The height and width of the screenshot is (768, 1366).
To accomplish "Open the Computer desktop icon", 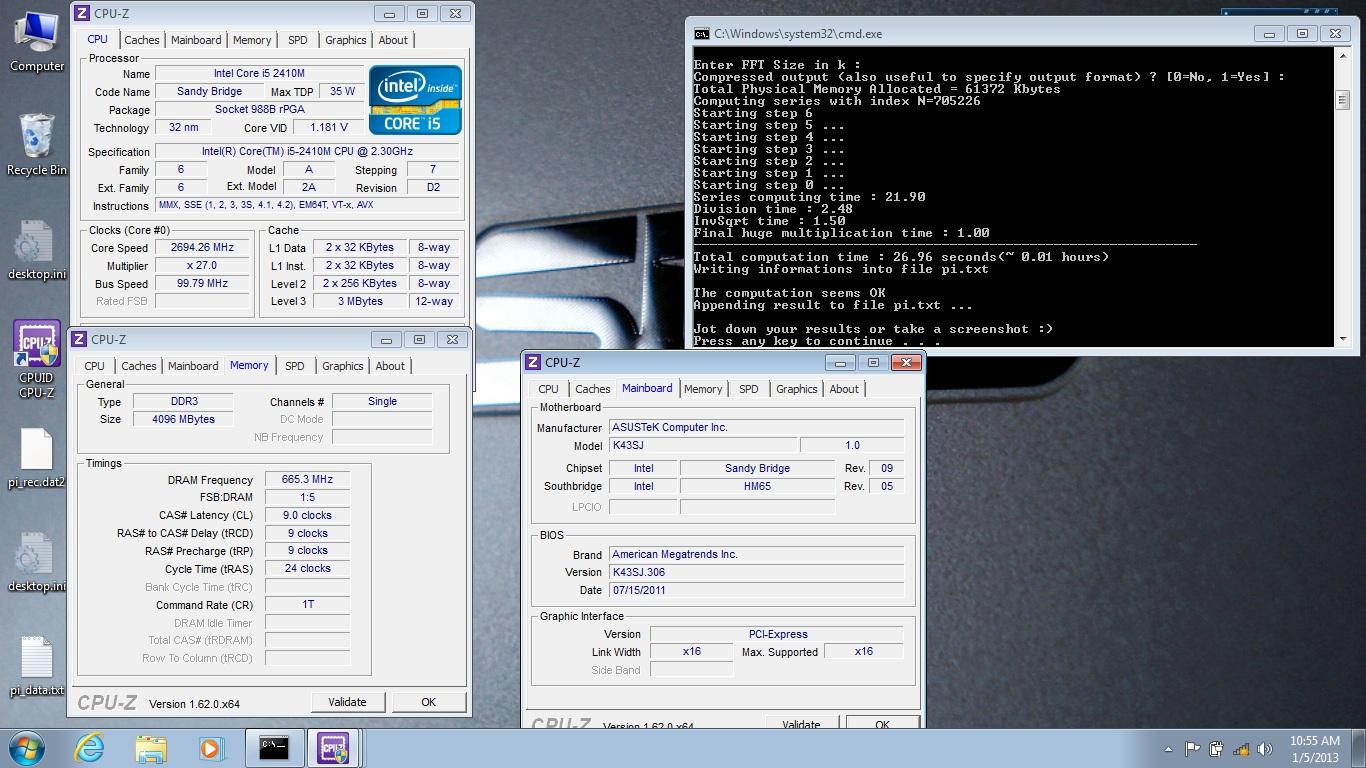I will point(37,42).
